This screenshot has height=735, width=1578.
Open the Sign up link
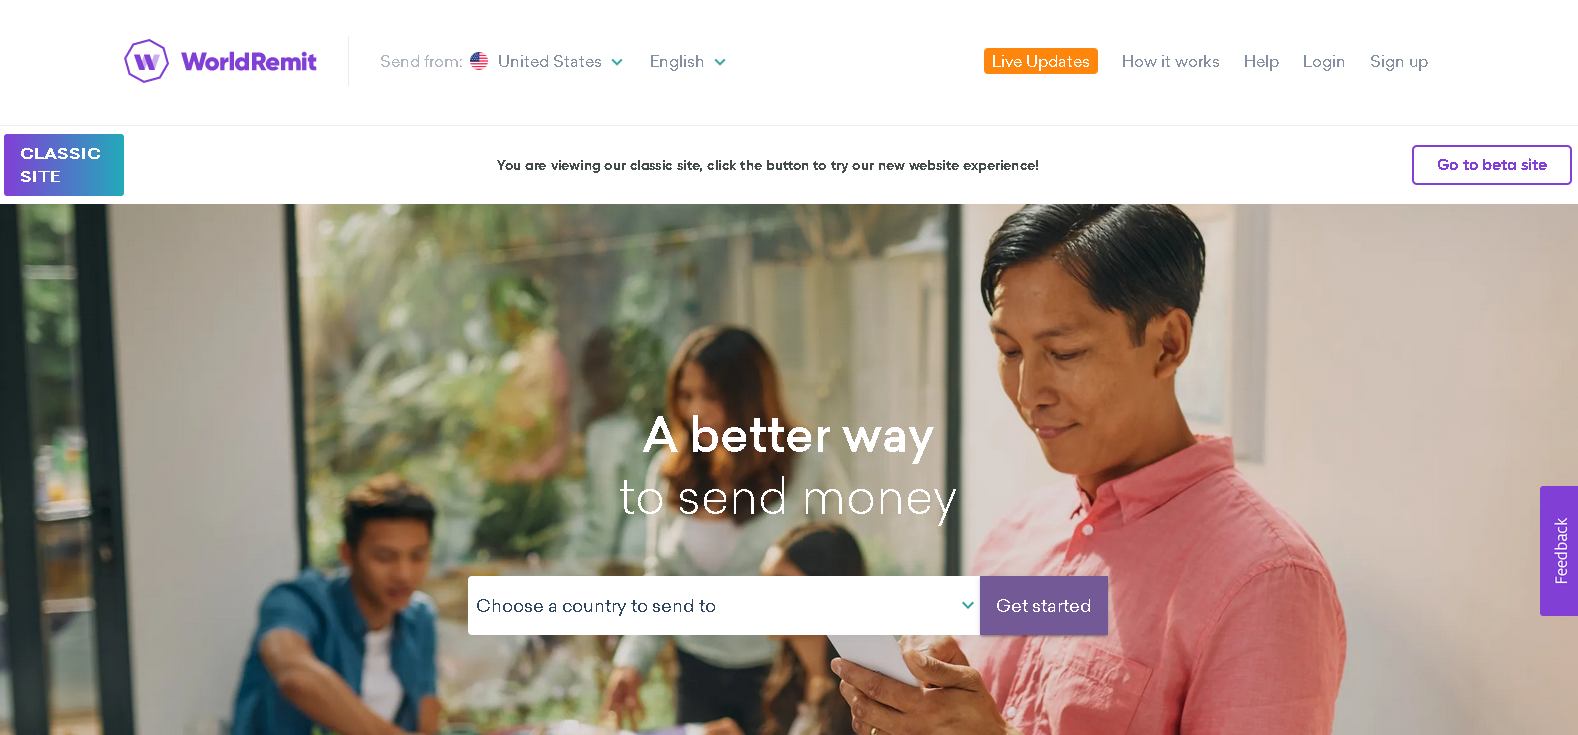(1399, 62)
